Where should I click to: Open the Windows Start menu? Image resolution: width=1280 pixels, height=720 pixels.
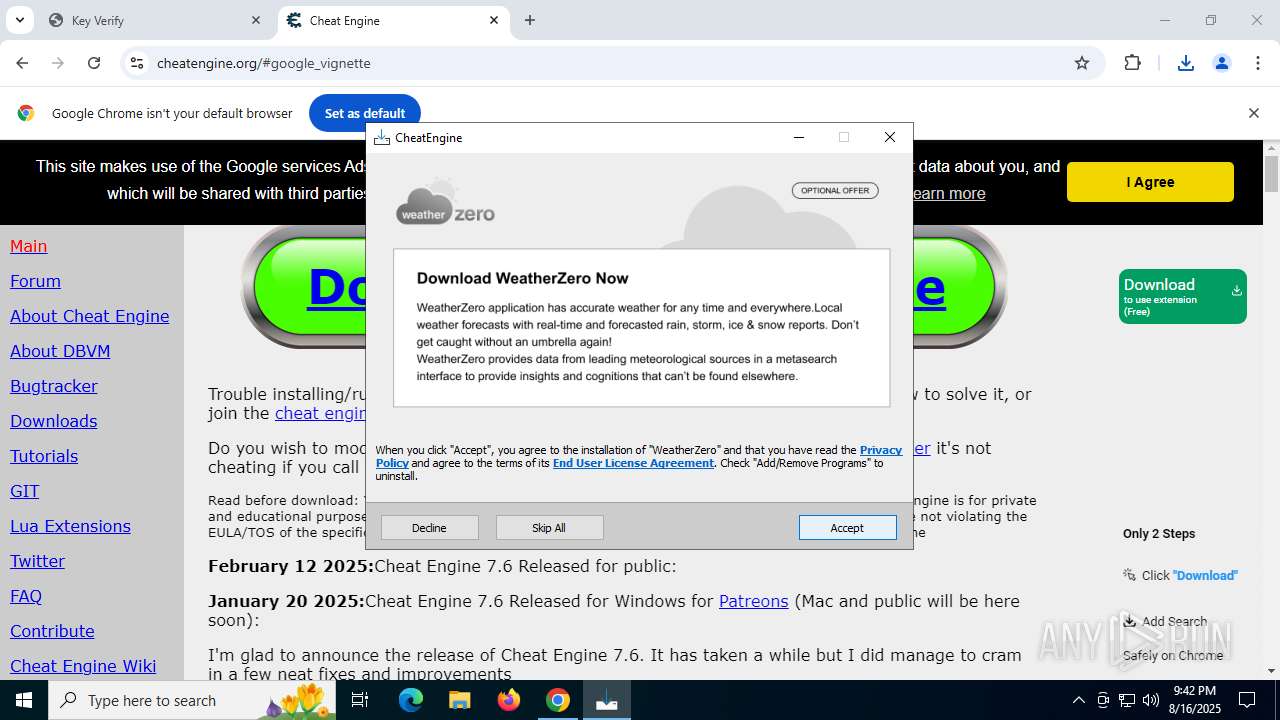tap(24, 700)
